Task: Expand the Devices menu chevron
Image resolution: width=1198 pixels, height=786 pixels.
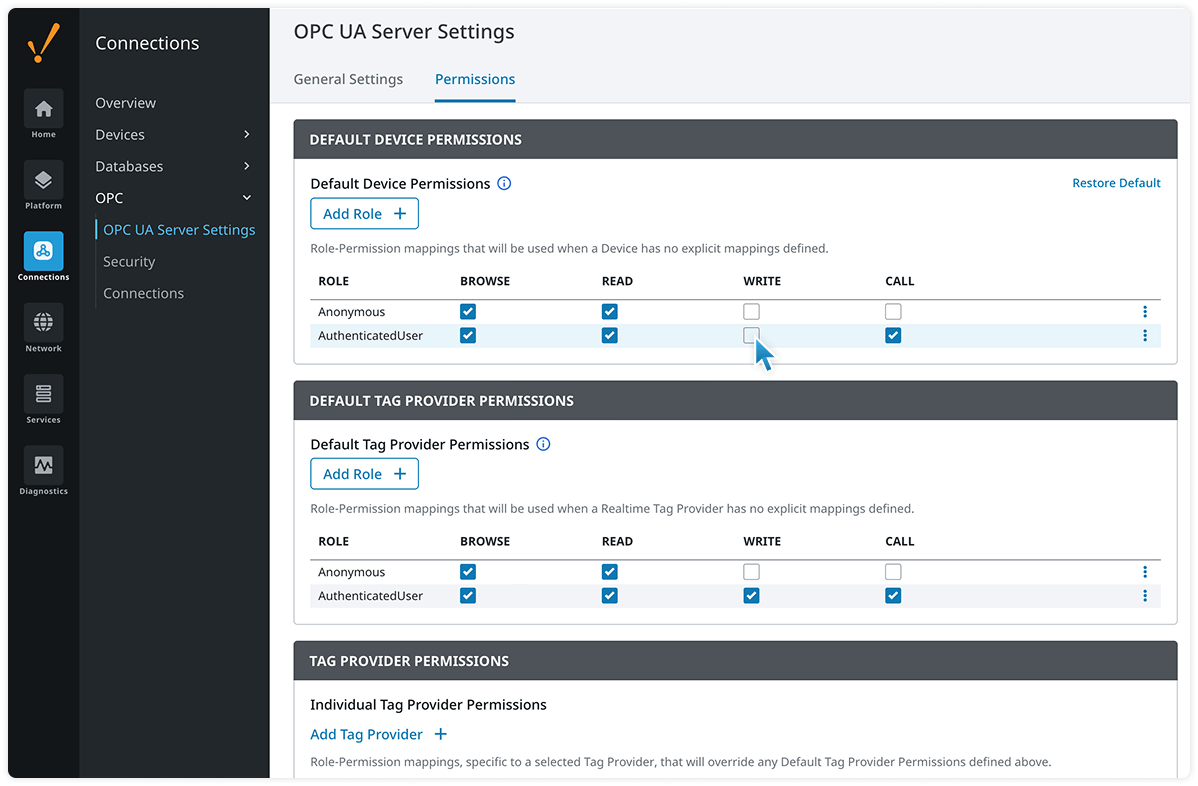Action: pos(247,135)
